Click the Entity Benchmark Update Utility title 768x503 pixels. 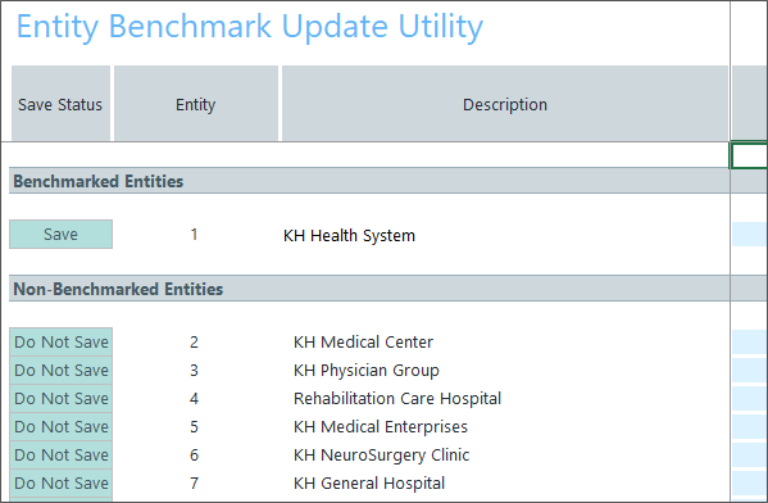pyautogui.click(x=250, y=27)
